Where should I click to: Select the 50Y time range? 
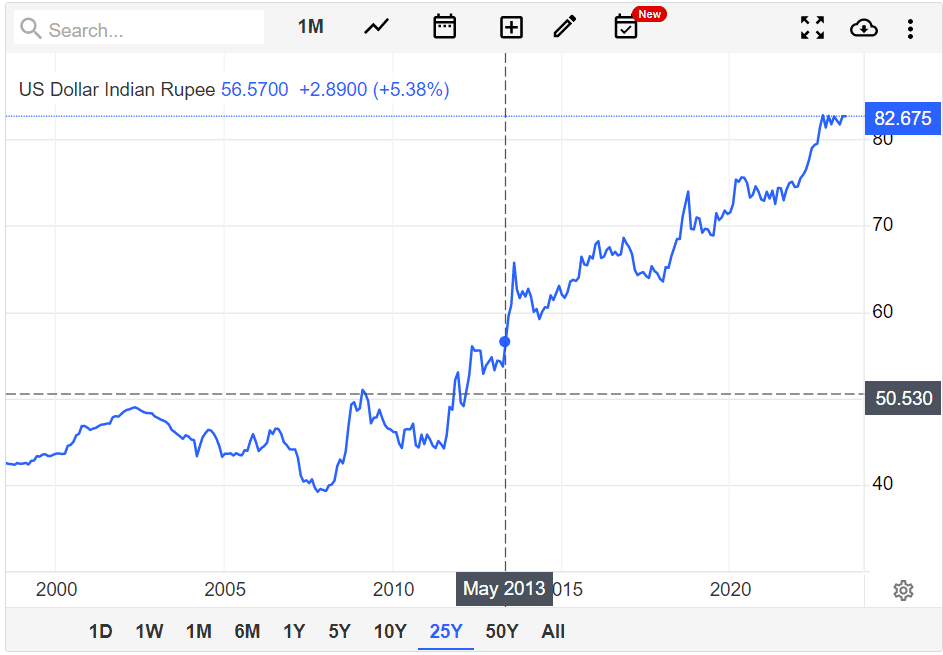502,631
